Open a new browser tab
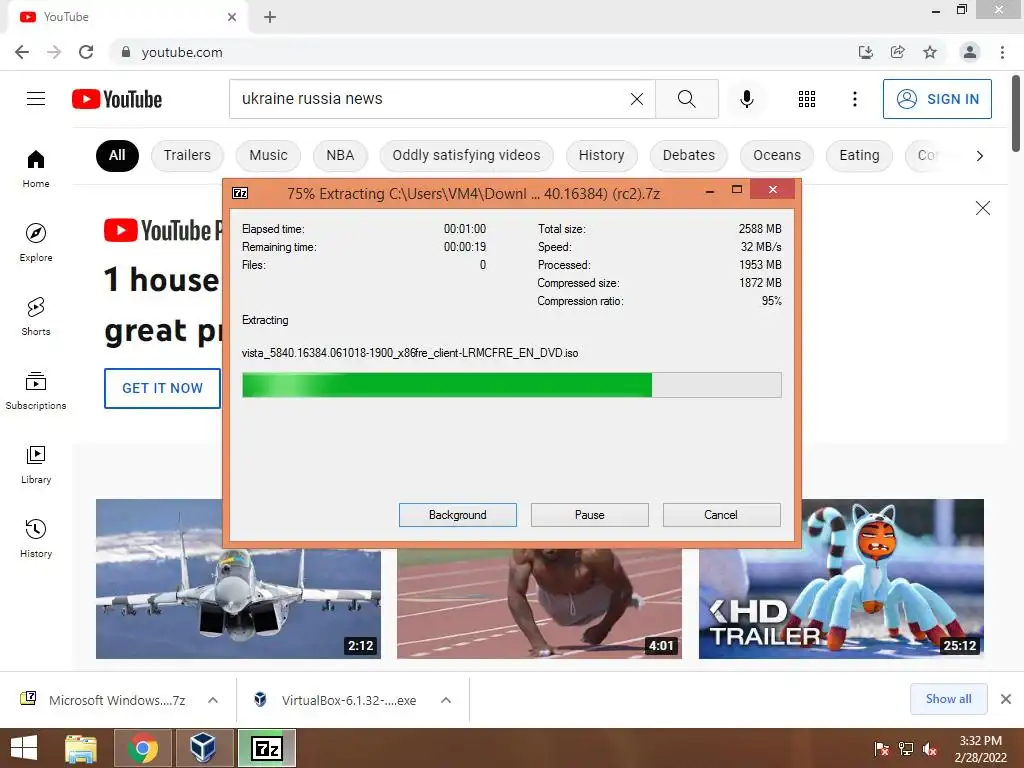Image resolution: width=1024 pixels, height=768 pixels. pos(270,17)
